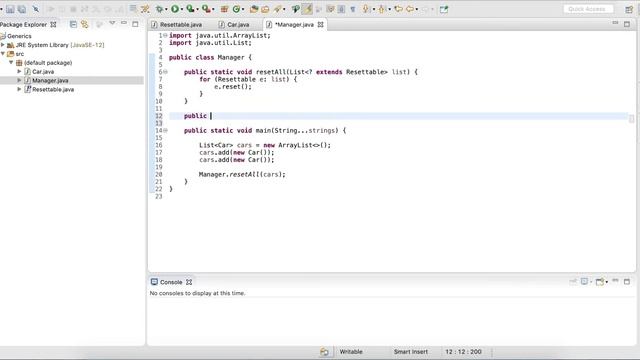Select the *Manager.java editor tab
This screenshot has height=360, width=640.
294,24
